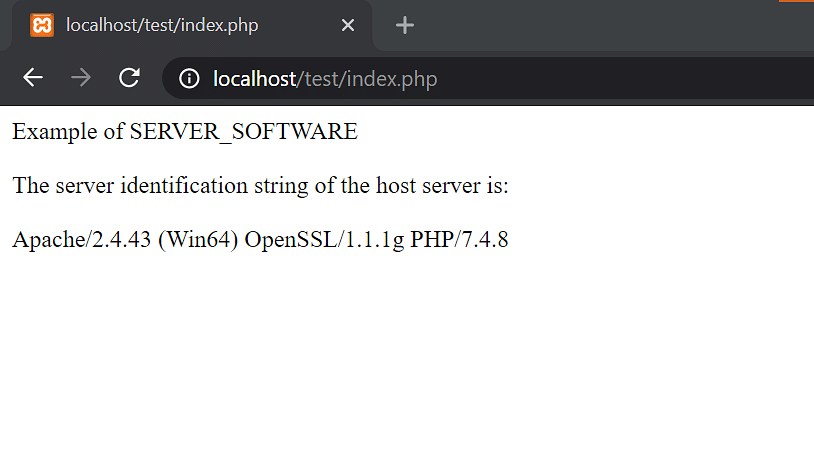This screenshot has width=814, height=457.
Task: View site information via the info icon
Action: [189, 79]
